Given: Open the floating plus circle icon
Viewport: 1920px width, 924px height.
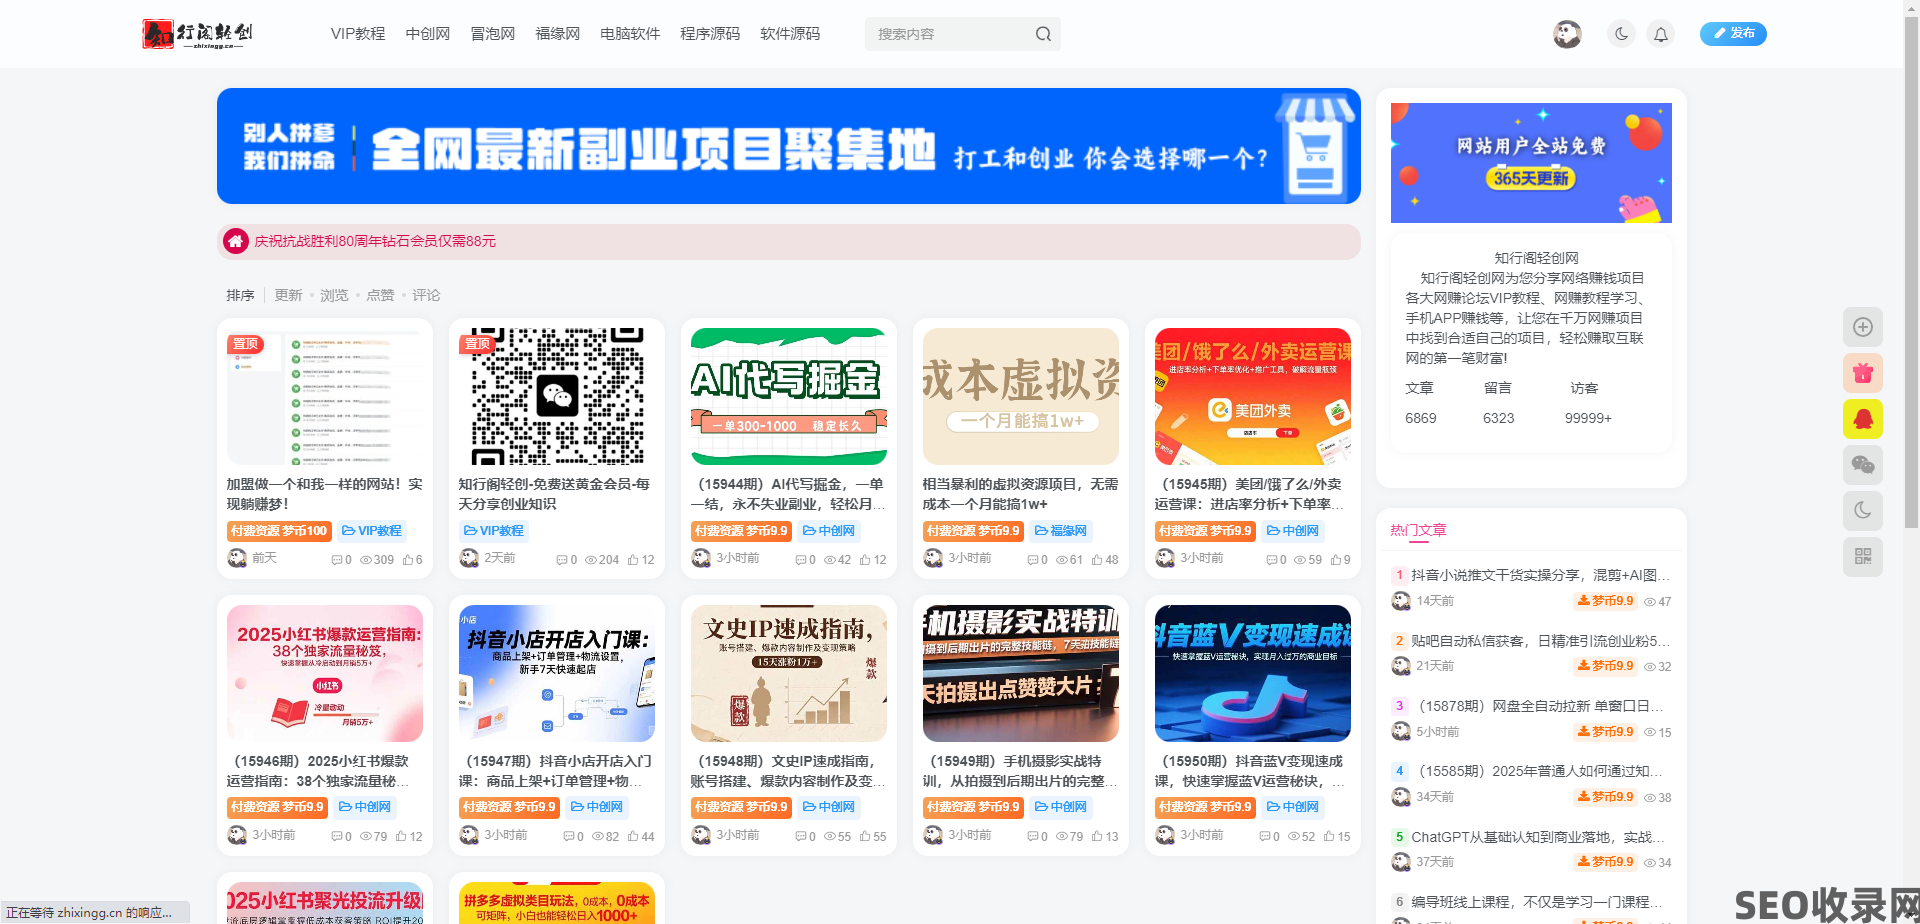Looking at the screenshot, I should (1863, 327).
